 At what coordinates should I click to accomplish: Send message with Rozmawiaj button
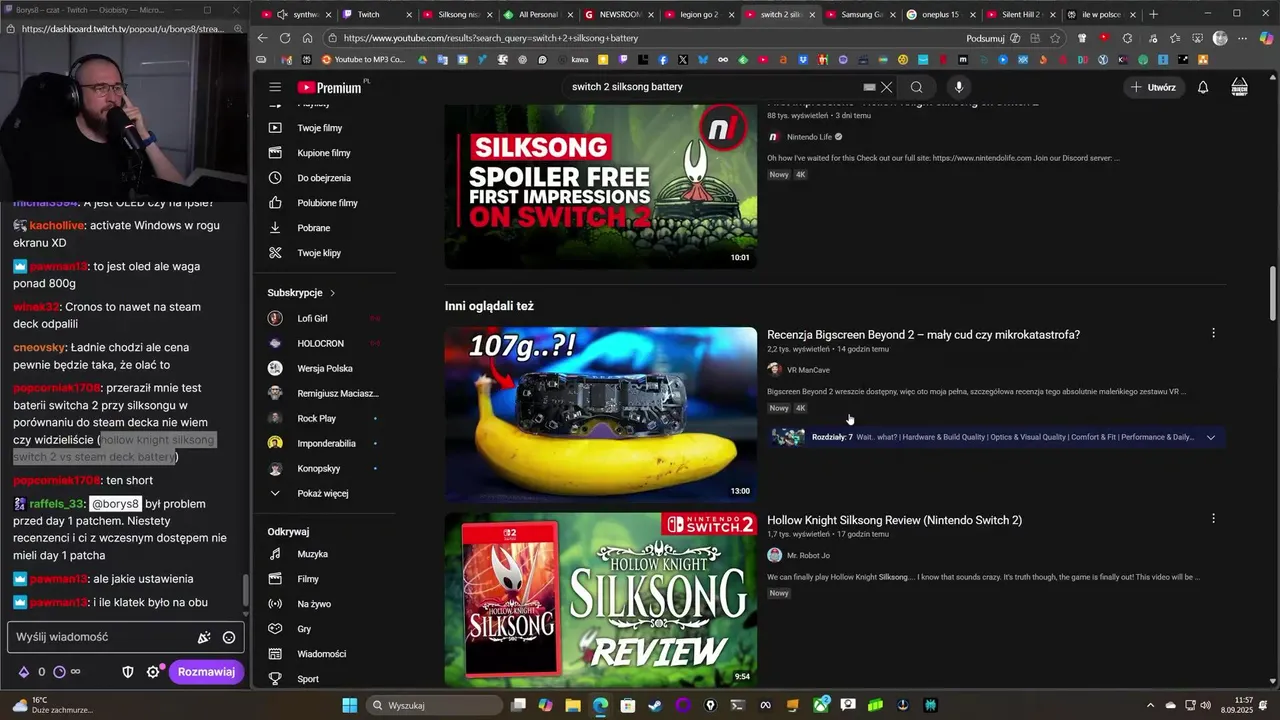[x=206, y=672]
